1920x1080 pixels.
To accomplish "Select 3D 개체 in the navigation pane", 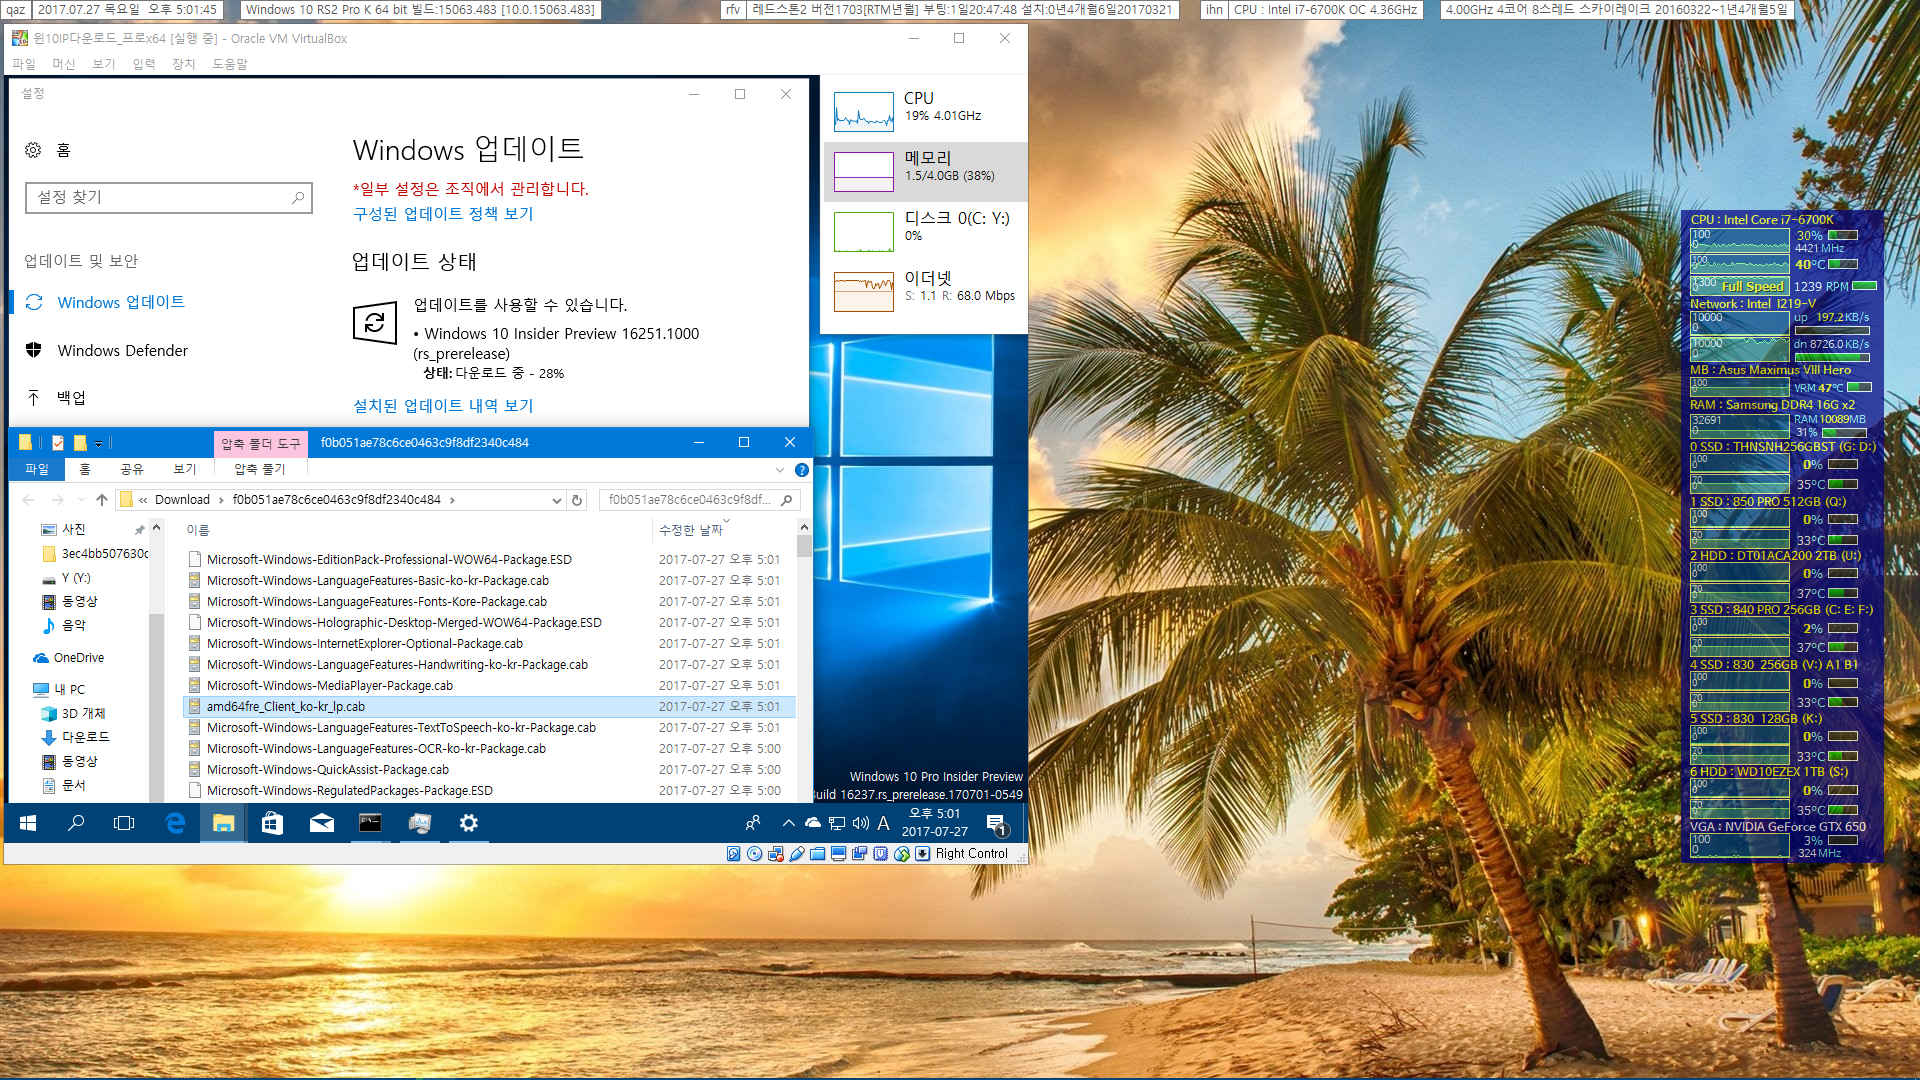I will [83, 714].
